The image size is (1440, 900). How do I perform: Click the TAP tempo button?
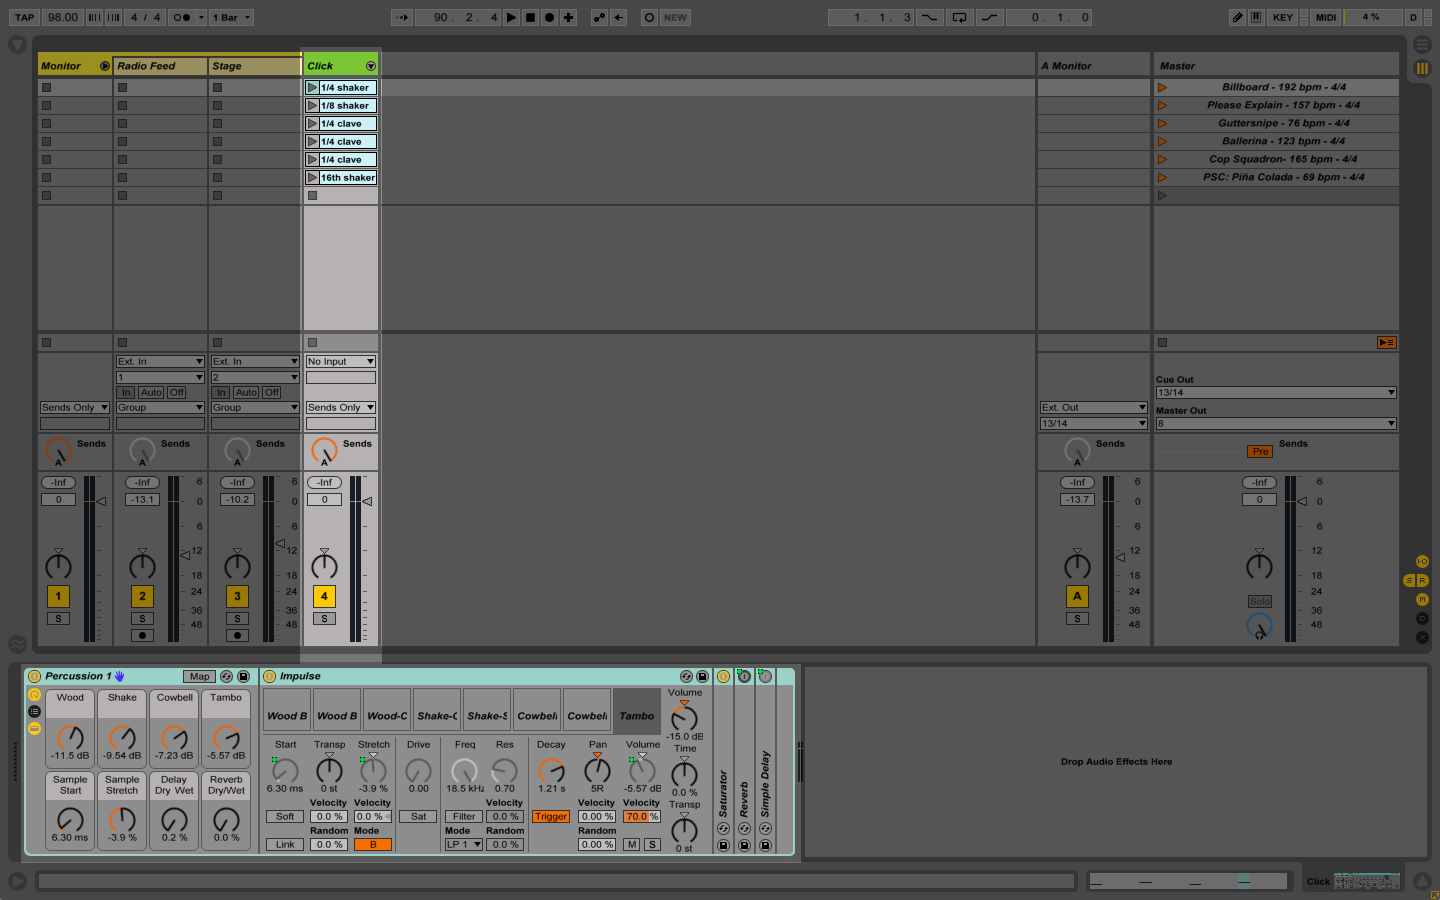click(24, 17)
